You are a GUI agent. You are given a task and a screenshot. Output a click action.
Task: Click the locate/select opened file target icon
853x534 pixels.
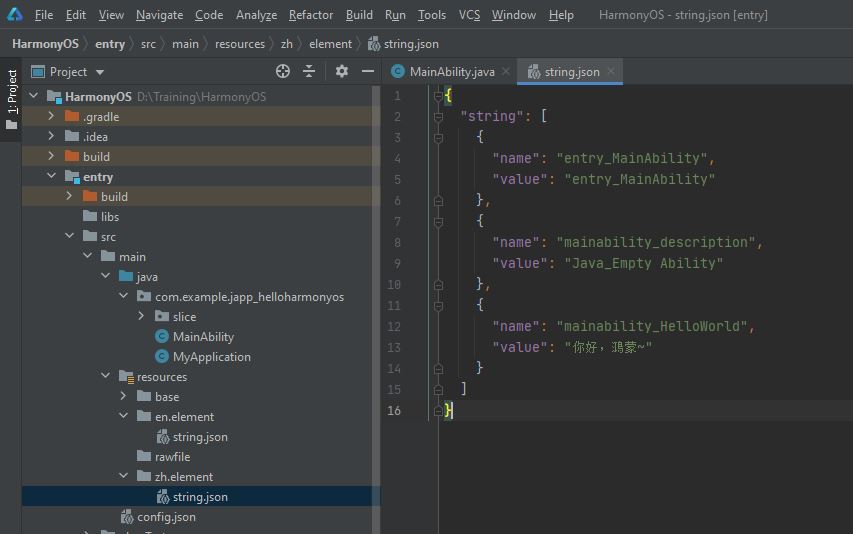tap(283, 71)
